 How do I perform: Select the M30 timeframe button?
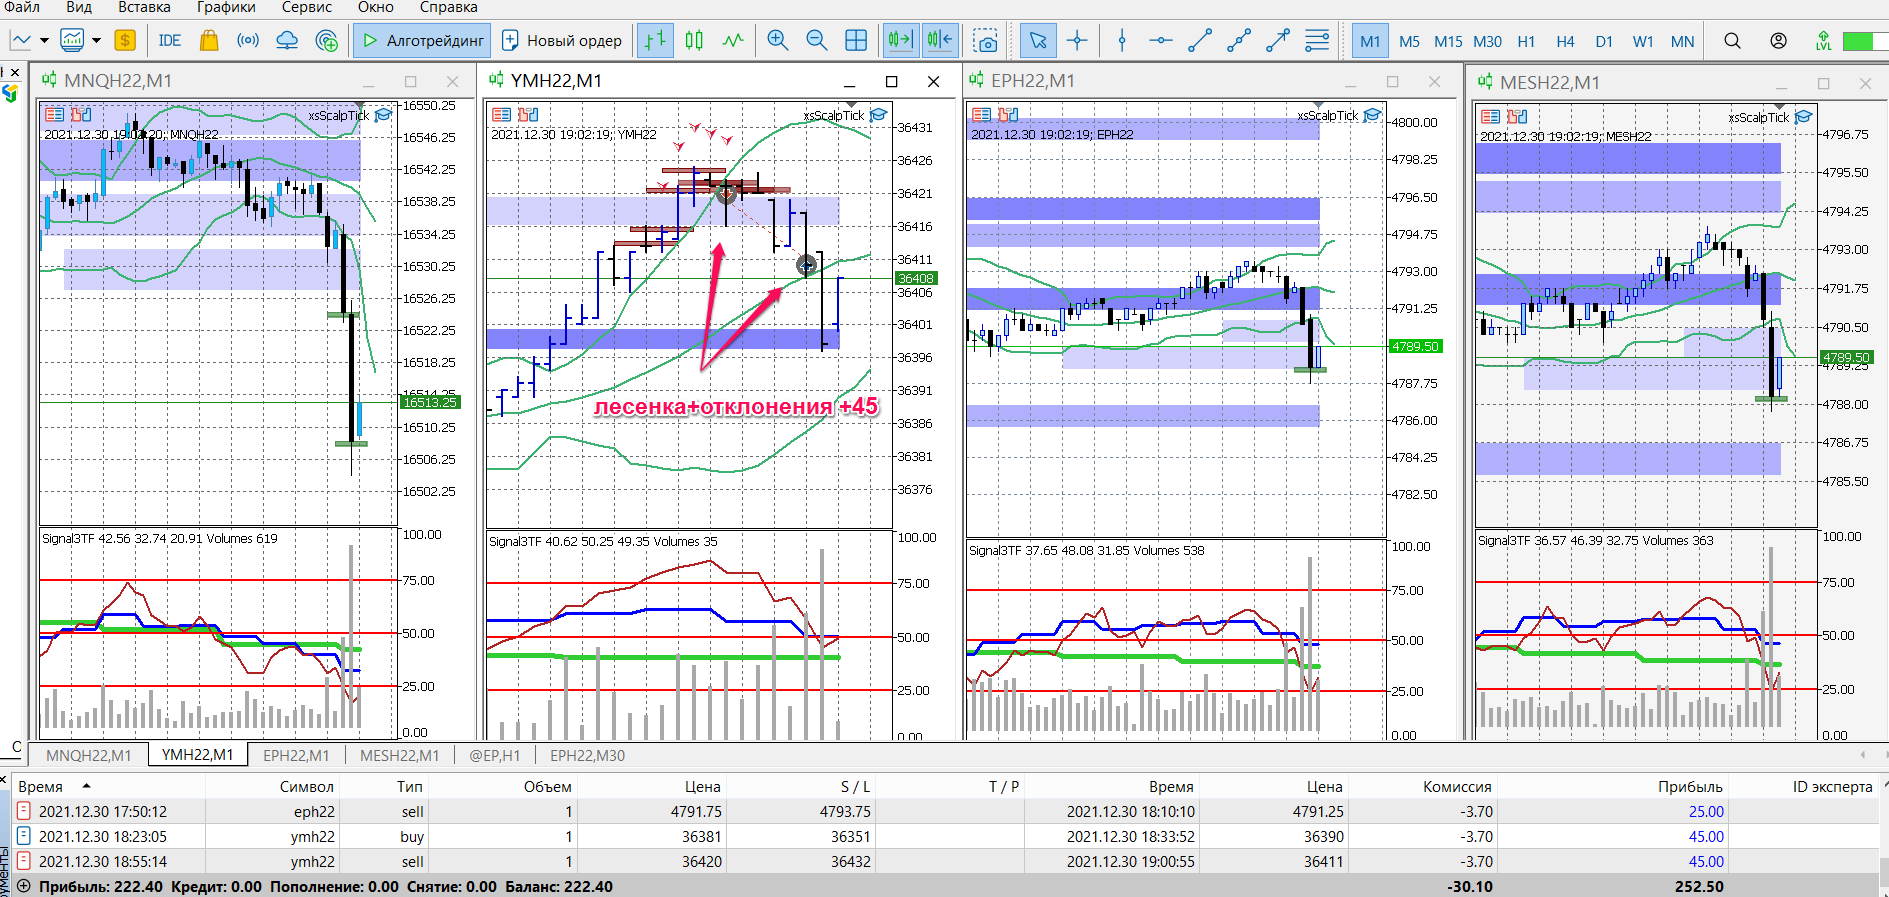1487,41
